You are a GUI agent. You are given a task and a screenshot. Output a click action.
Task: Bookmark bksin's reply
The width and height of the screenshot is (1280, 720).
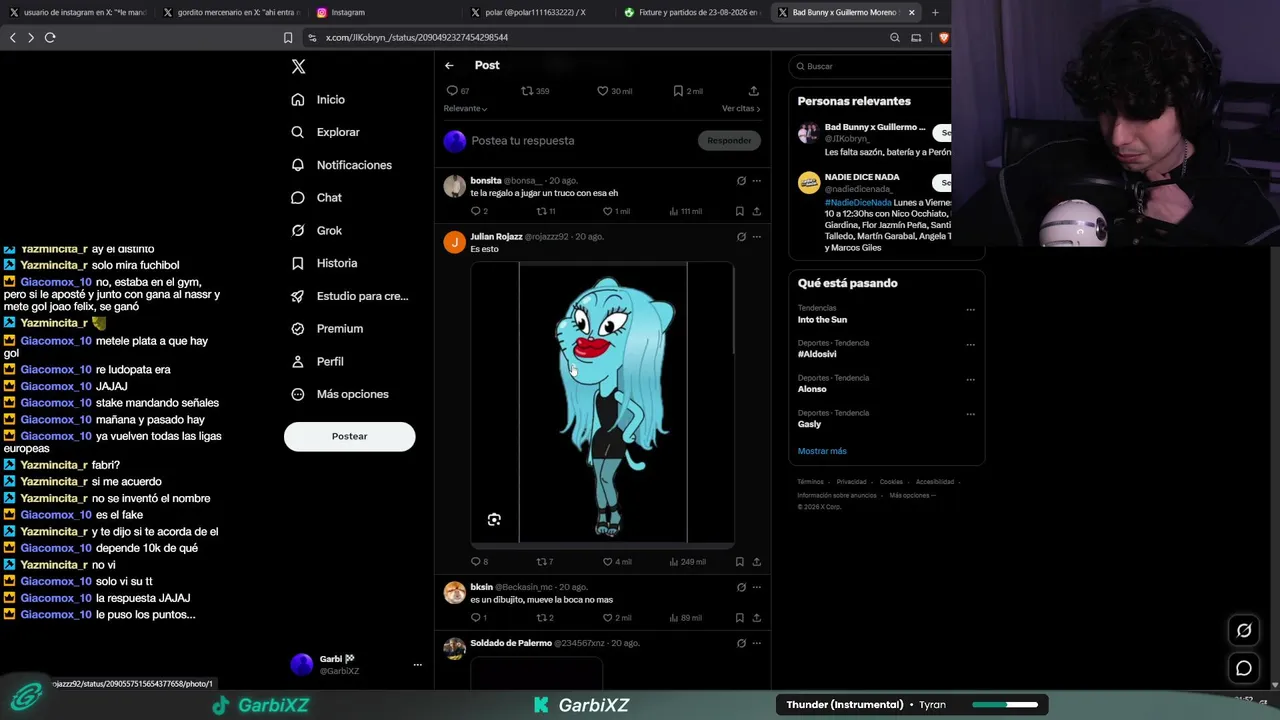pyautogui.click(x=740, y=617)
